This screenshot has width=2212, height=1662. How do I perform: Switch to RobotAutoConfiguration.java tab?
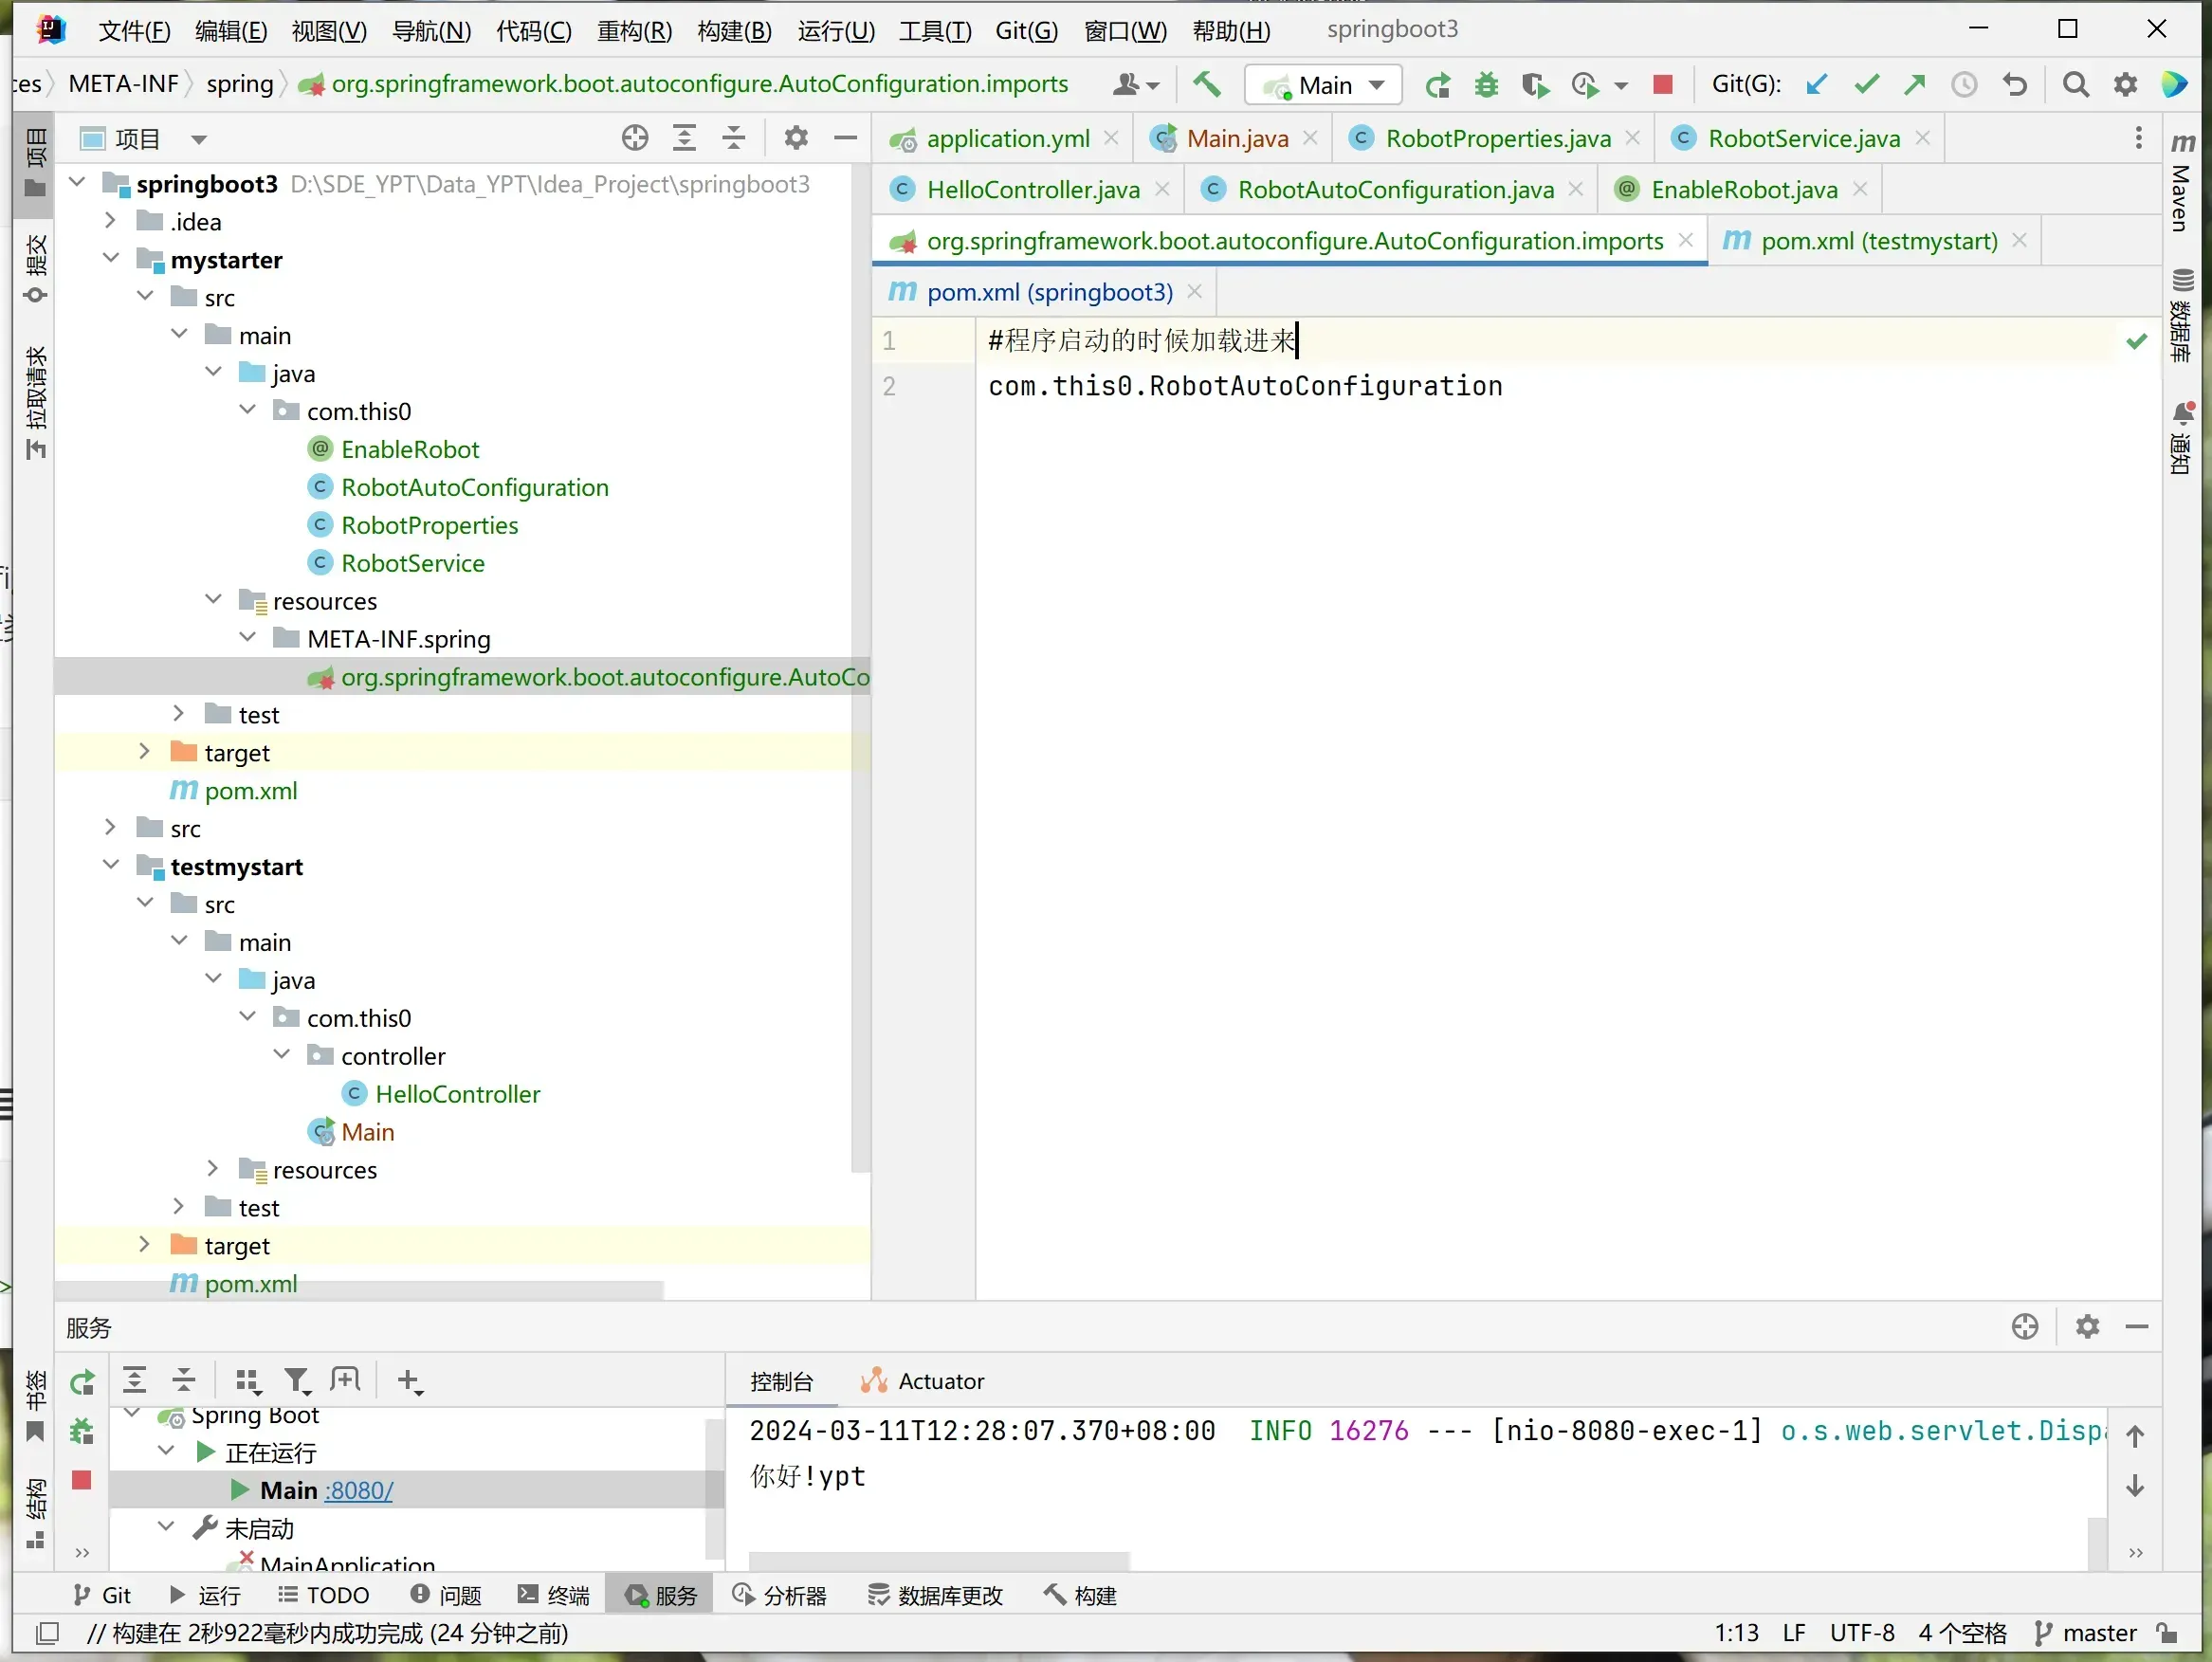pyautogui.click(x=1394, y=190)
